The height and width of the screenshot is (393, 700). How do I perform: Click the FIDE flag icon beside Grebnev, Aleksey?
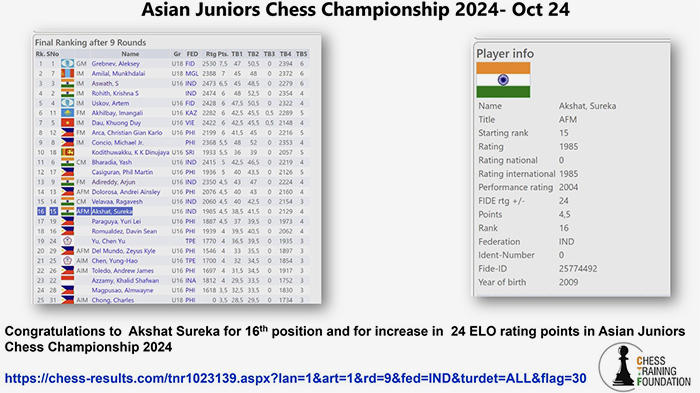pyautogui.click(x=67, y=64)
